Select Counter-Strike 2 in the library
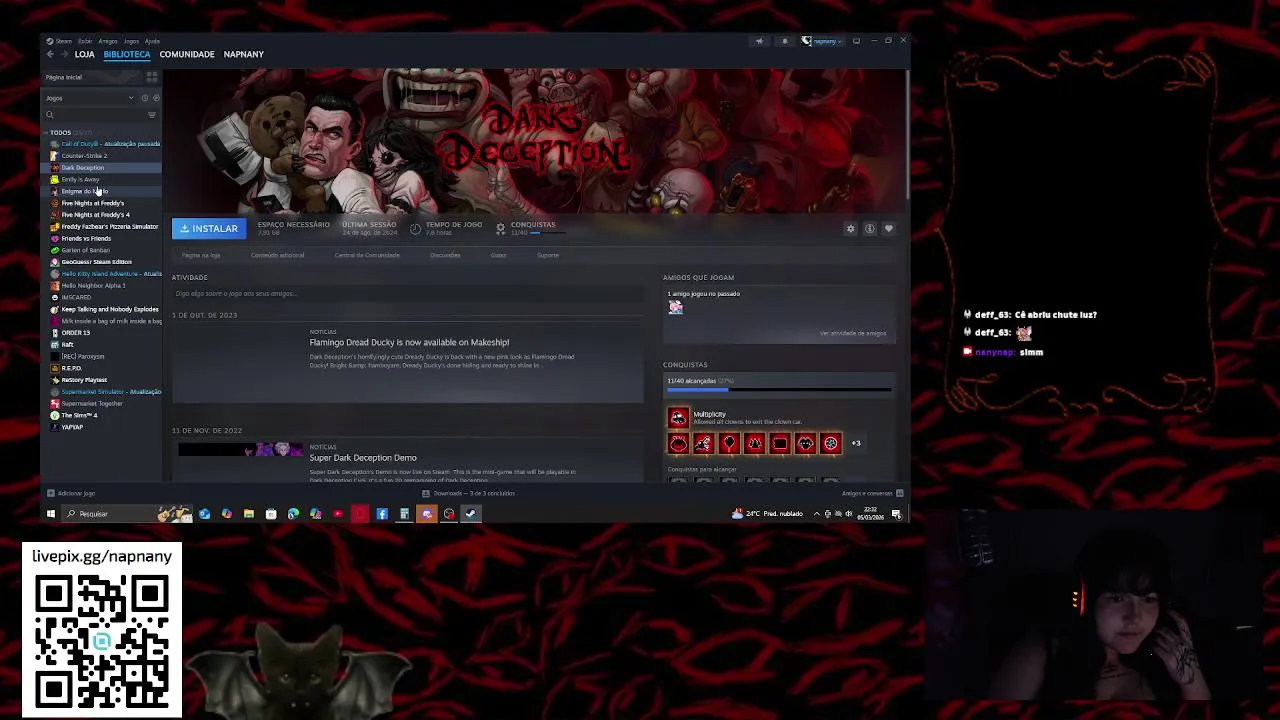1280x720 pixels. (84, 156)
